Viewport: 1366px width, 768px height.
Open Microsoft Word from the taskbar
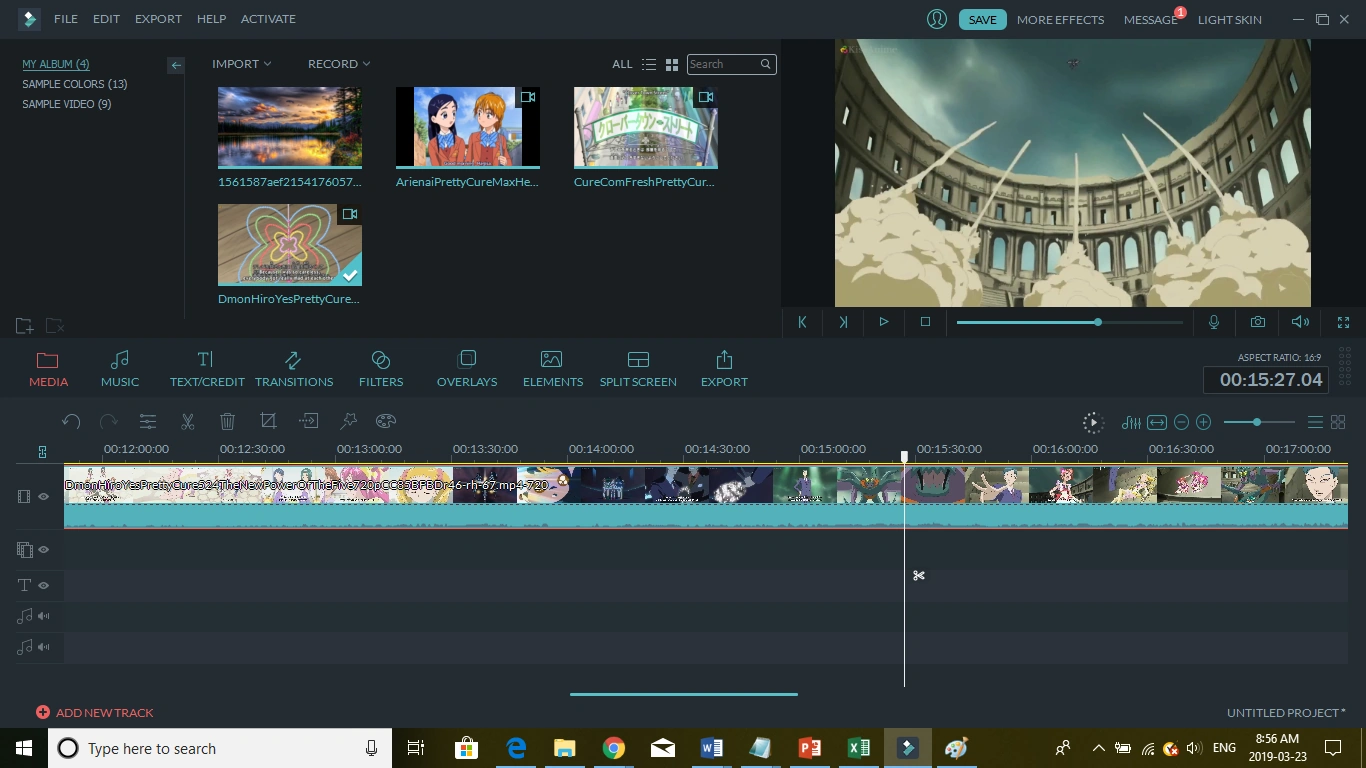(x=711, y=748)
